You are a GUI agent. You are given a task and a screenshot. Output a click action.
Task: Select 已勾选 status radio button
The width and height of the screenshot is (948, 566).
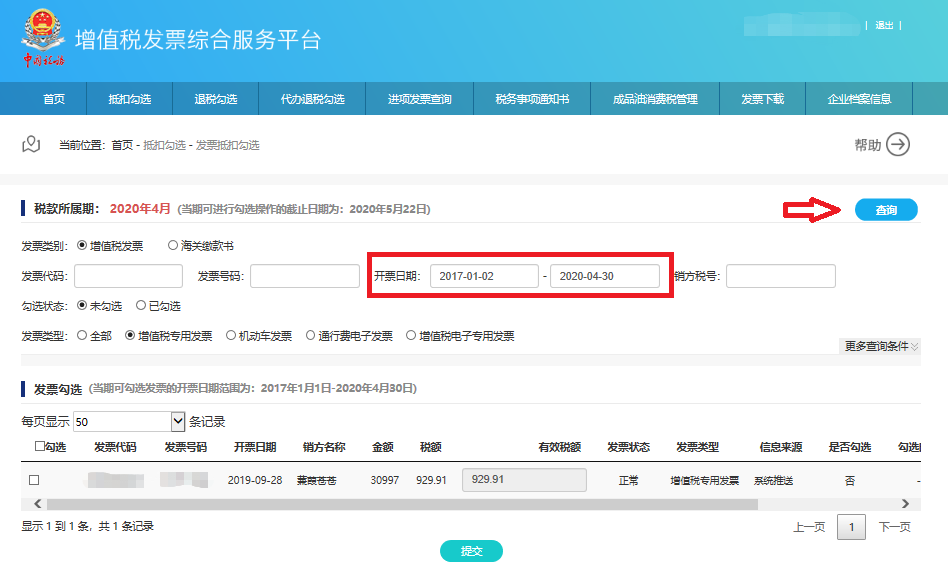pyautogui.click(x=141, y=306)
